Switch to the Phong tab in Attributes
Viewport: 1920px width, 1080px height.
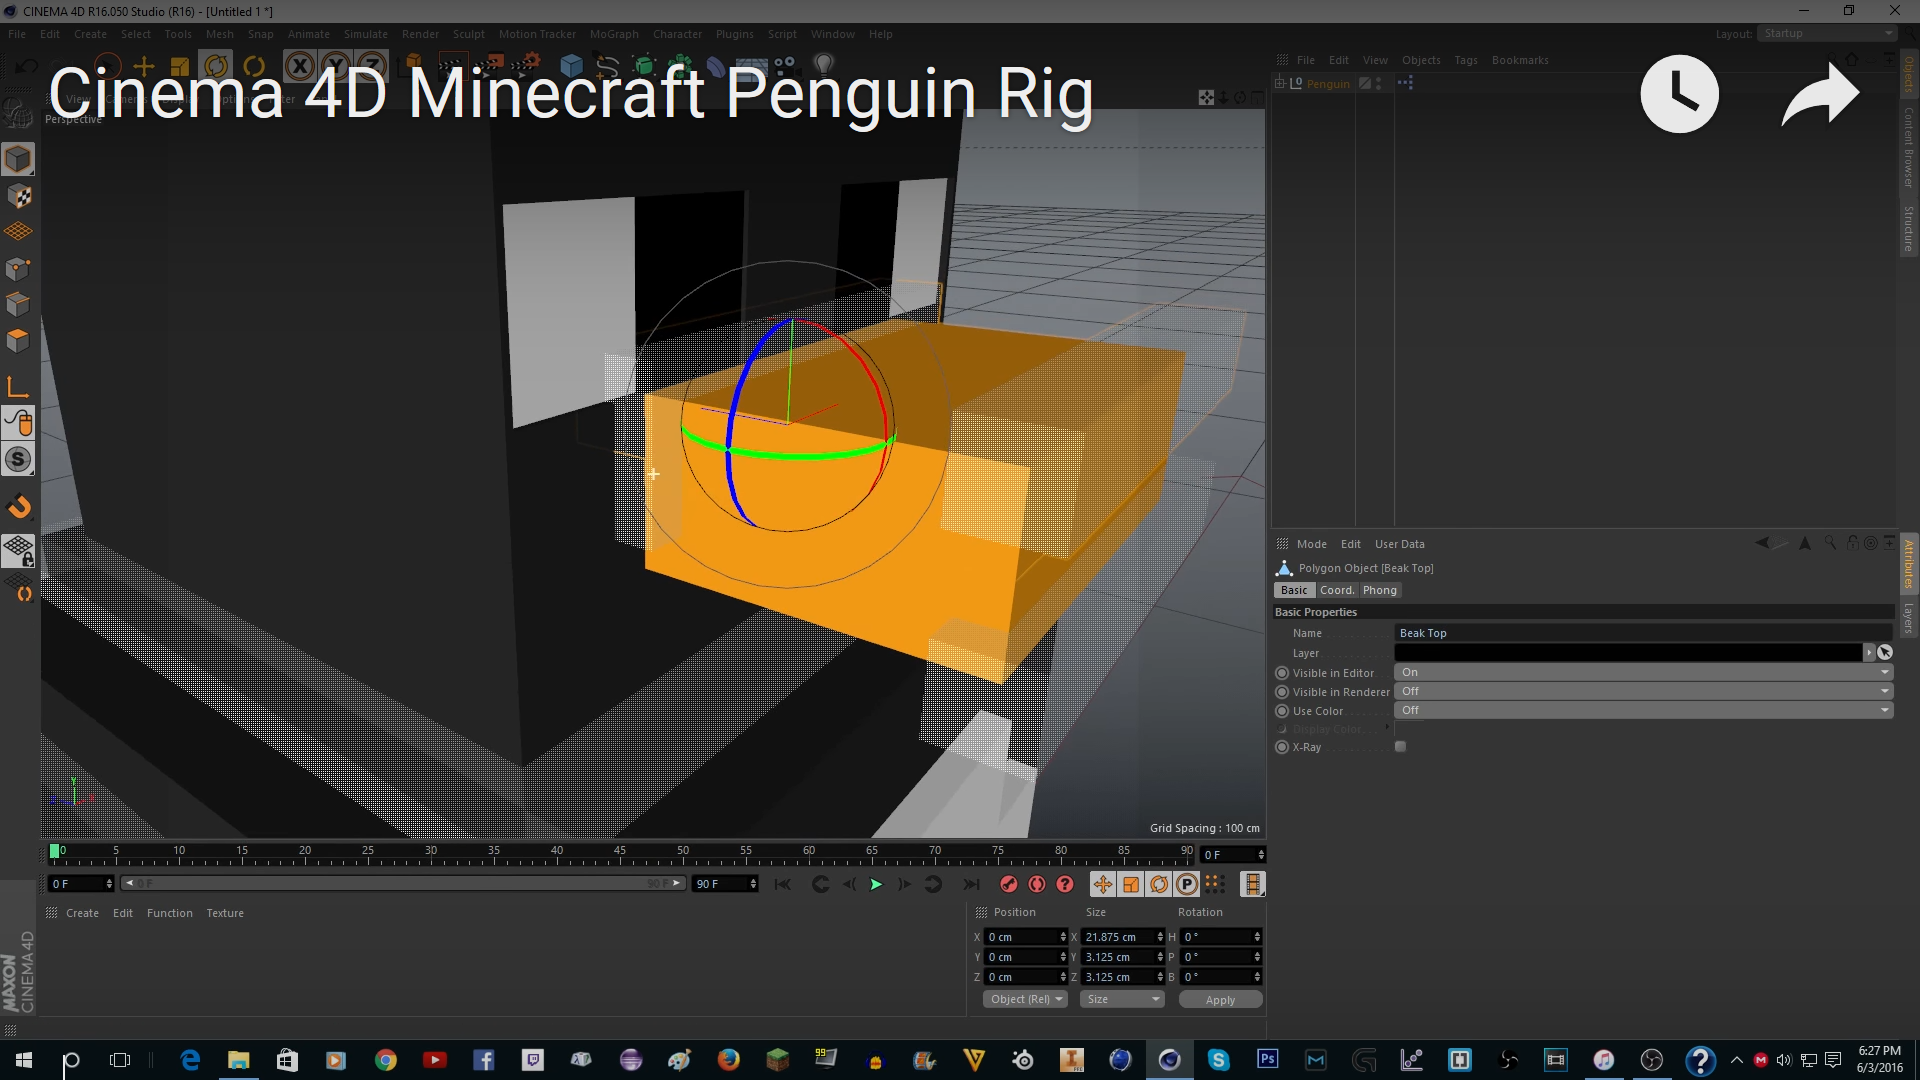(1379, 590)
